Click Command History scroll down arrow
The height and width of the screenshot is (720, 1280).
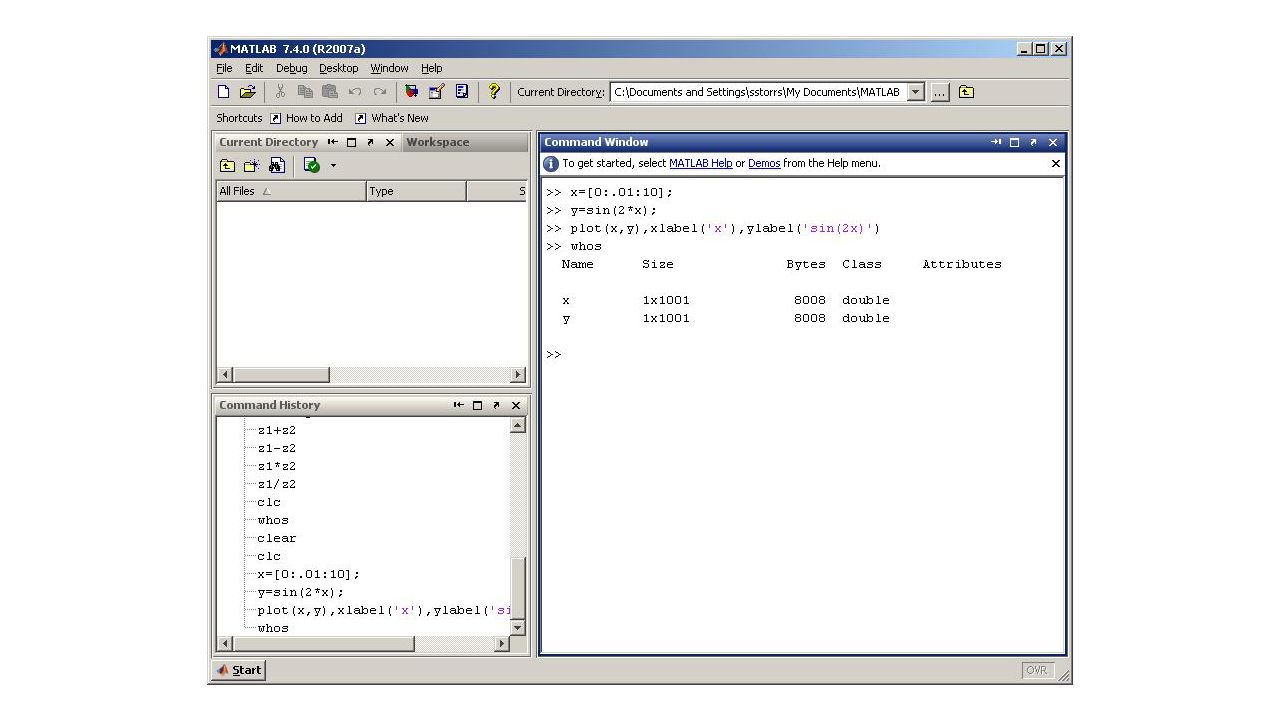coord(517,627)
